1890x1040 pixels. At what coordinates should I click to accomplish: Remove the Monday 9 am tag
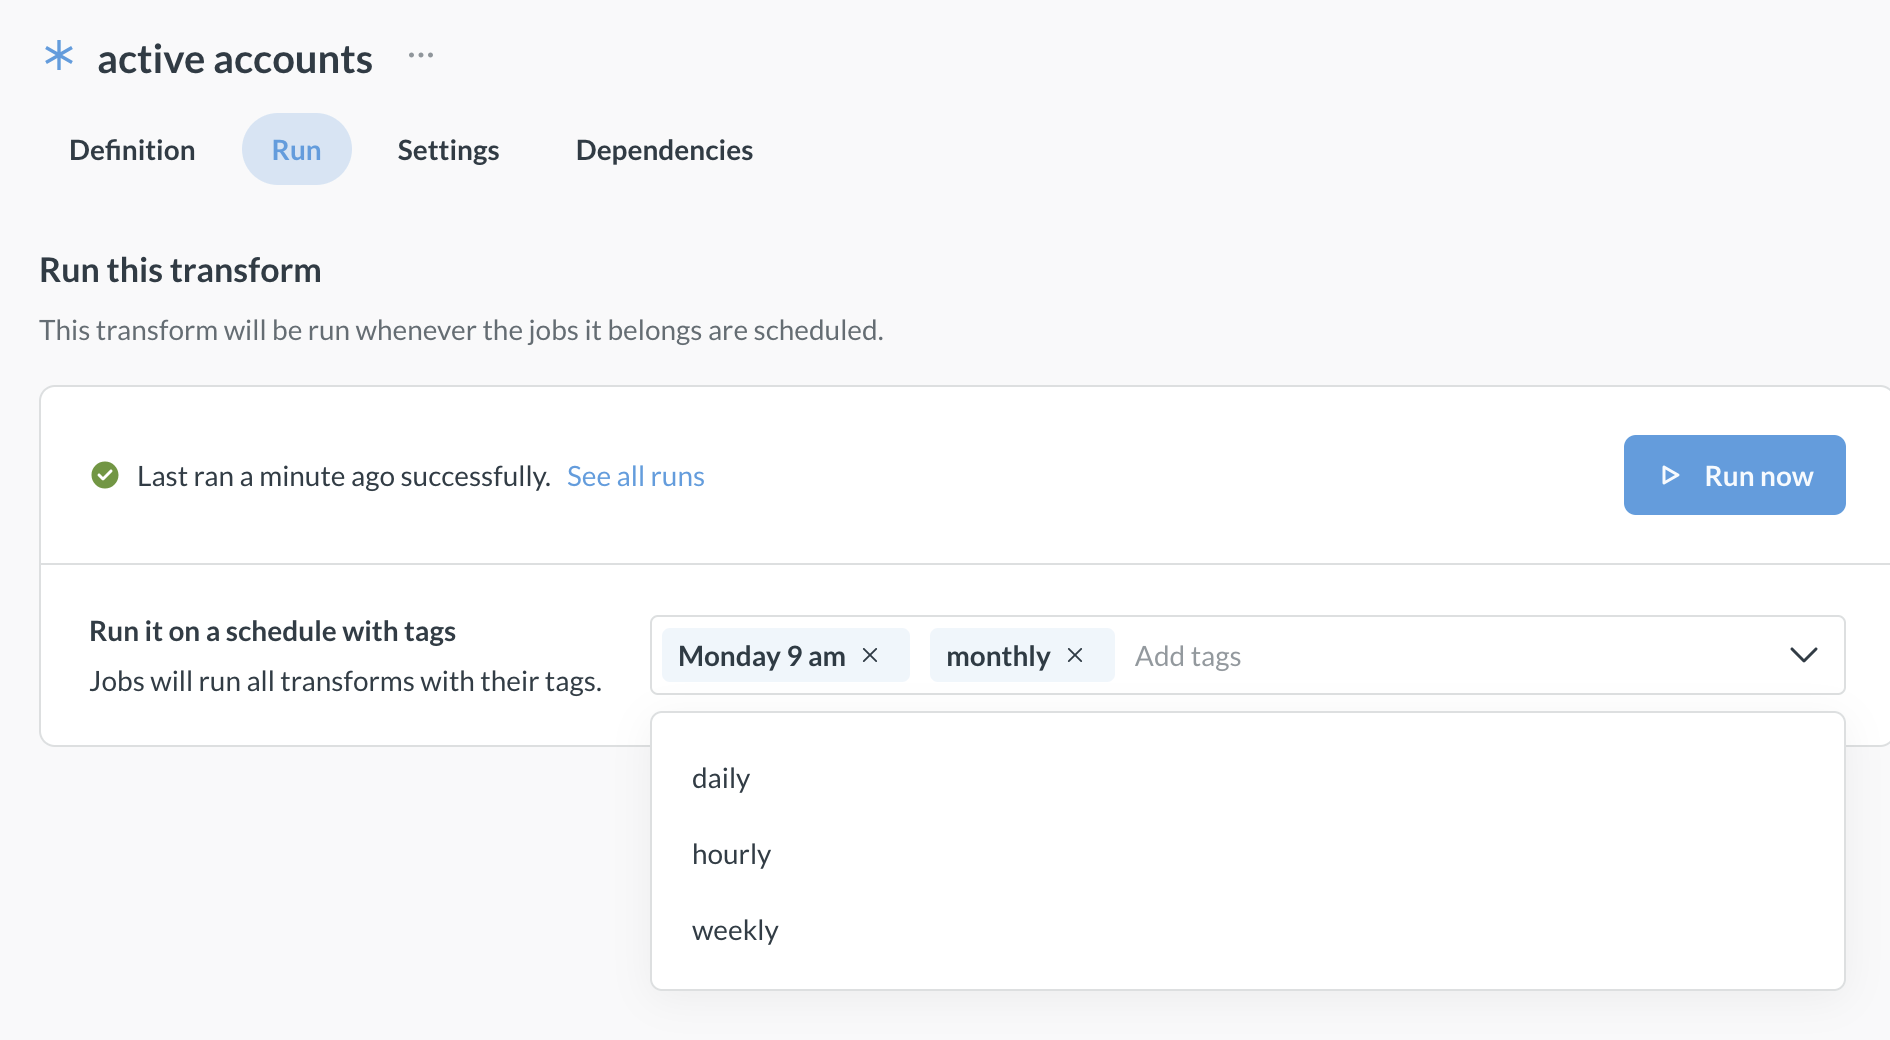pyautogui.click(x=870, y=655)
